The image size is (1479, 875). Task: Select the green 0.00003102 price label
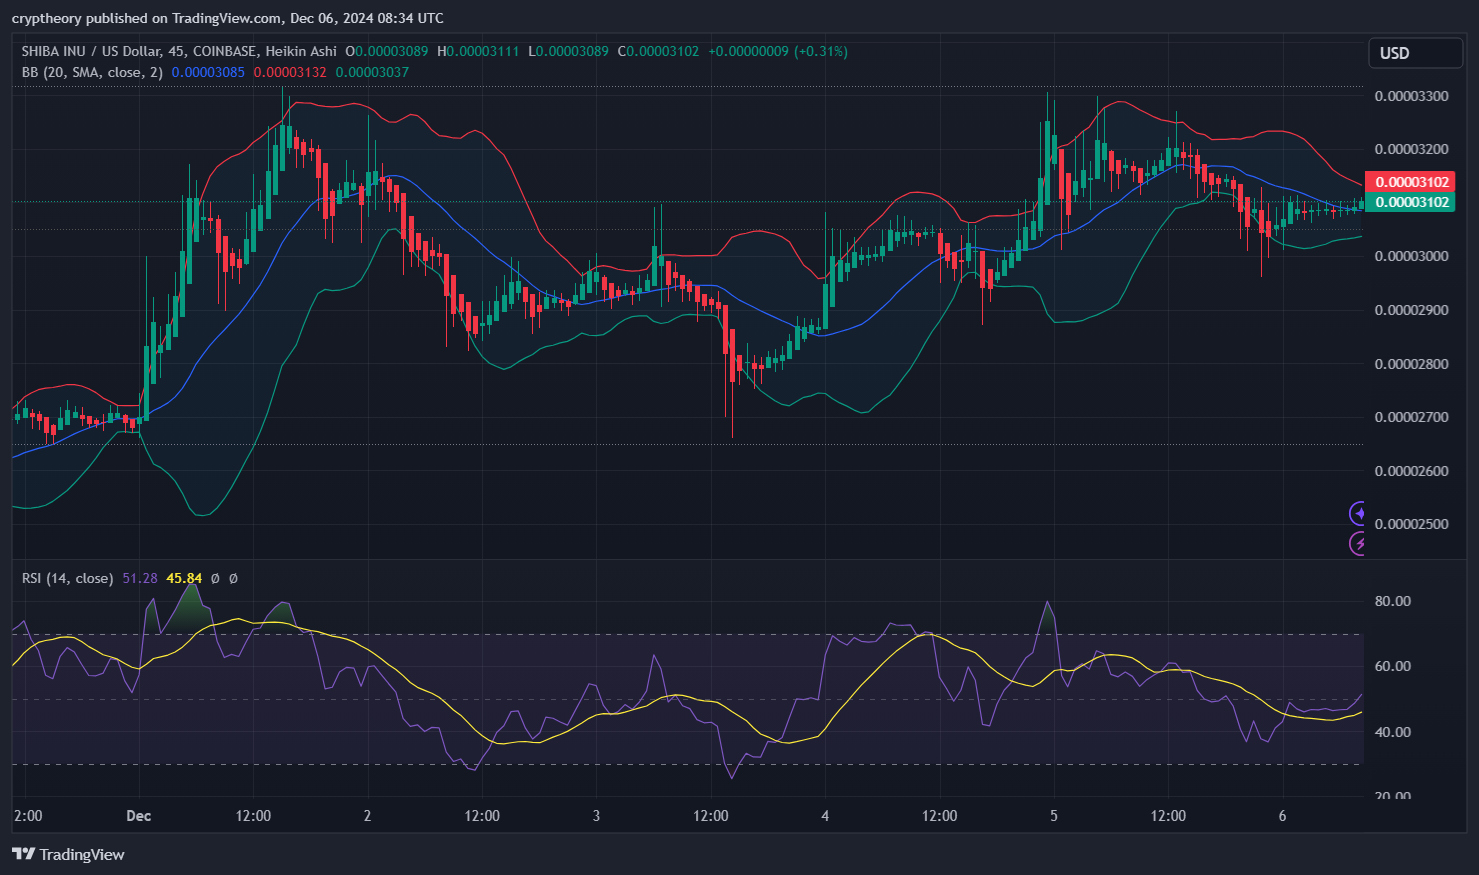(x=1410, y=202)
